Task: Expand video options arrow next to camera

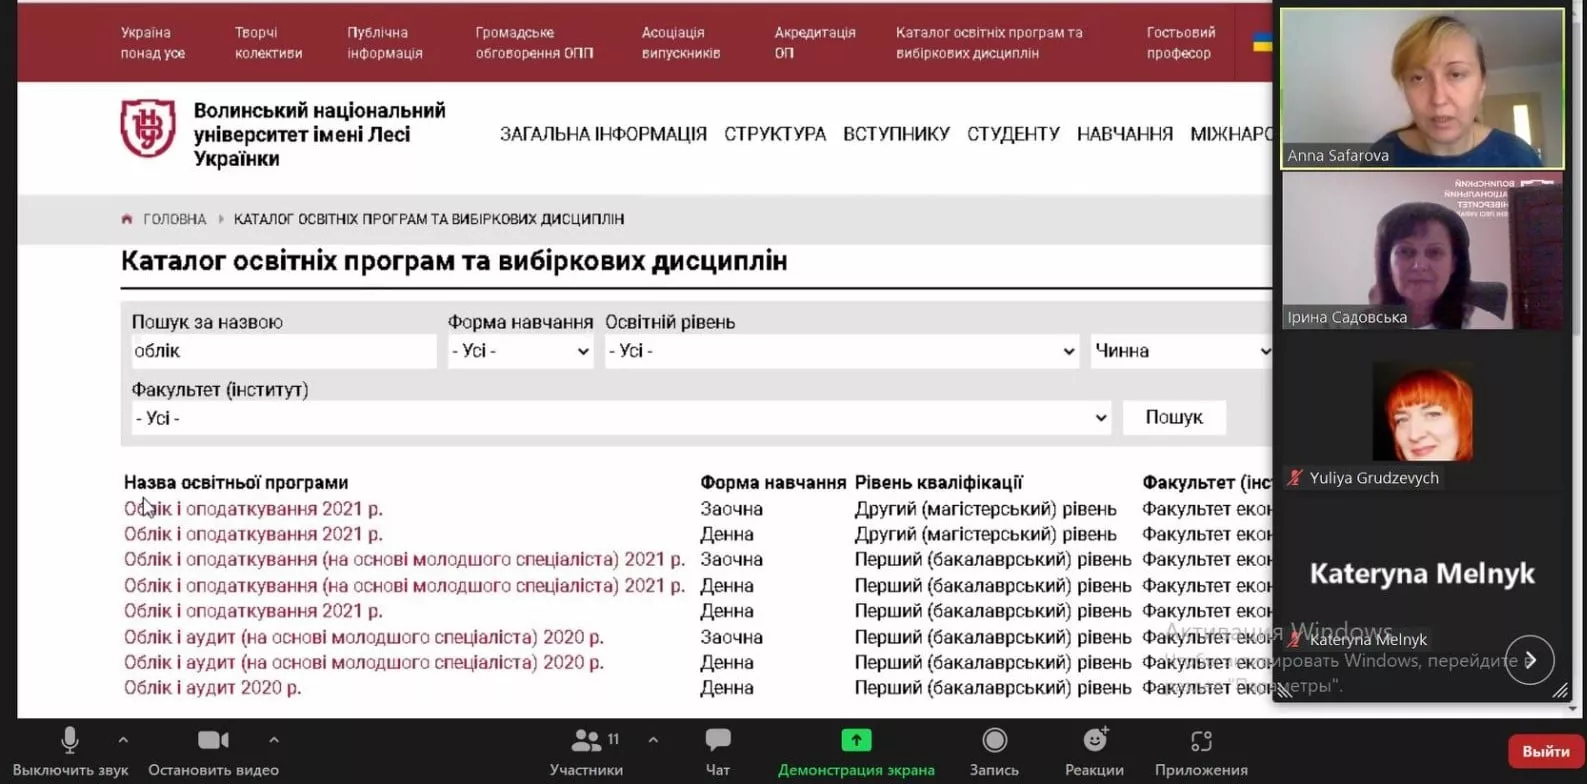Action: pos(274,740)
